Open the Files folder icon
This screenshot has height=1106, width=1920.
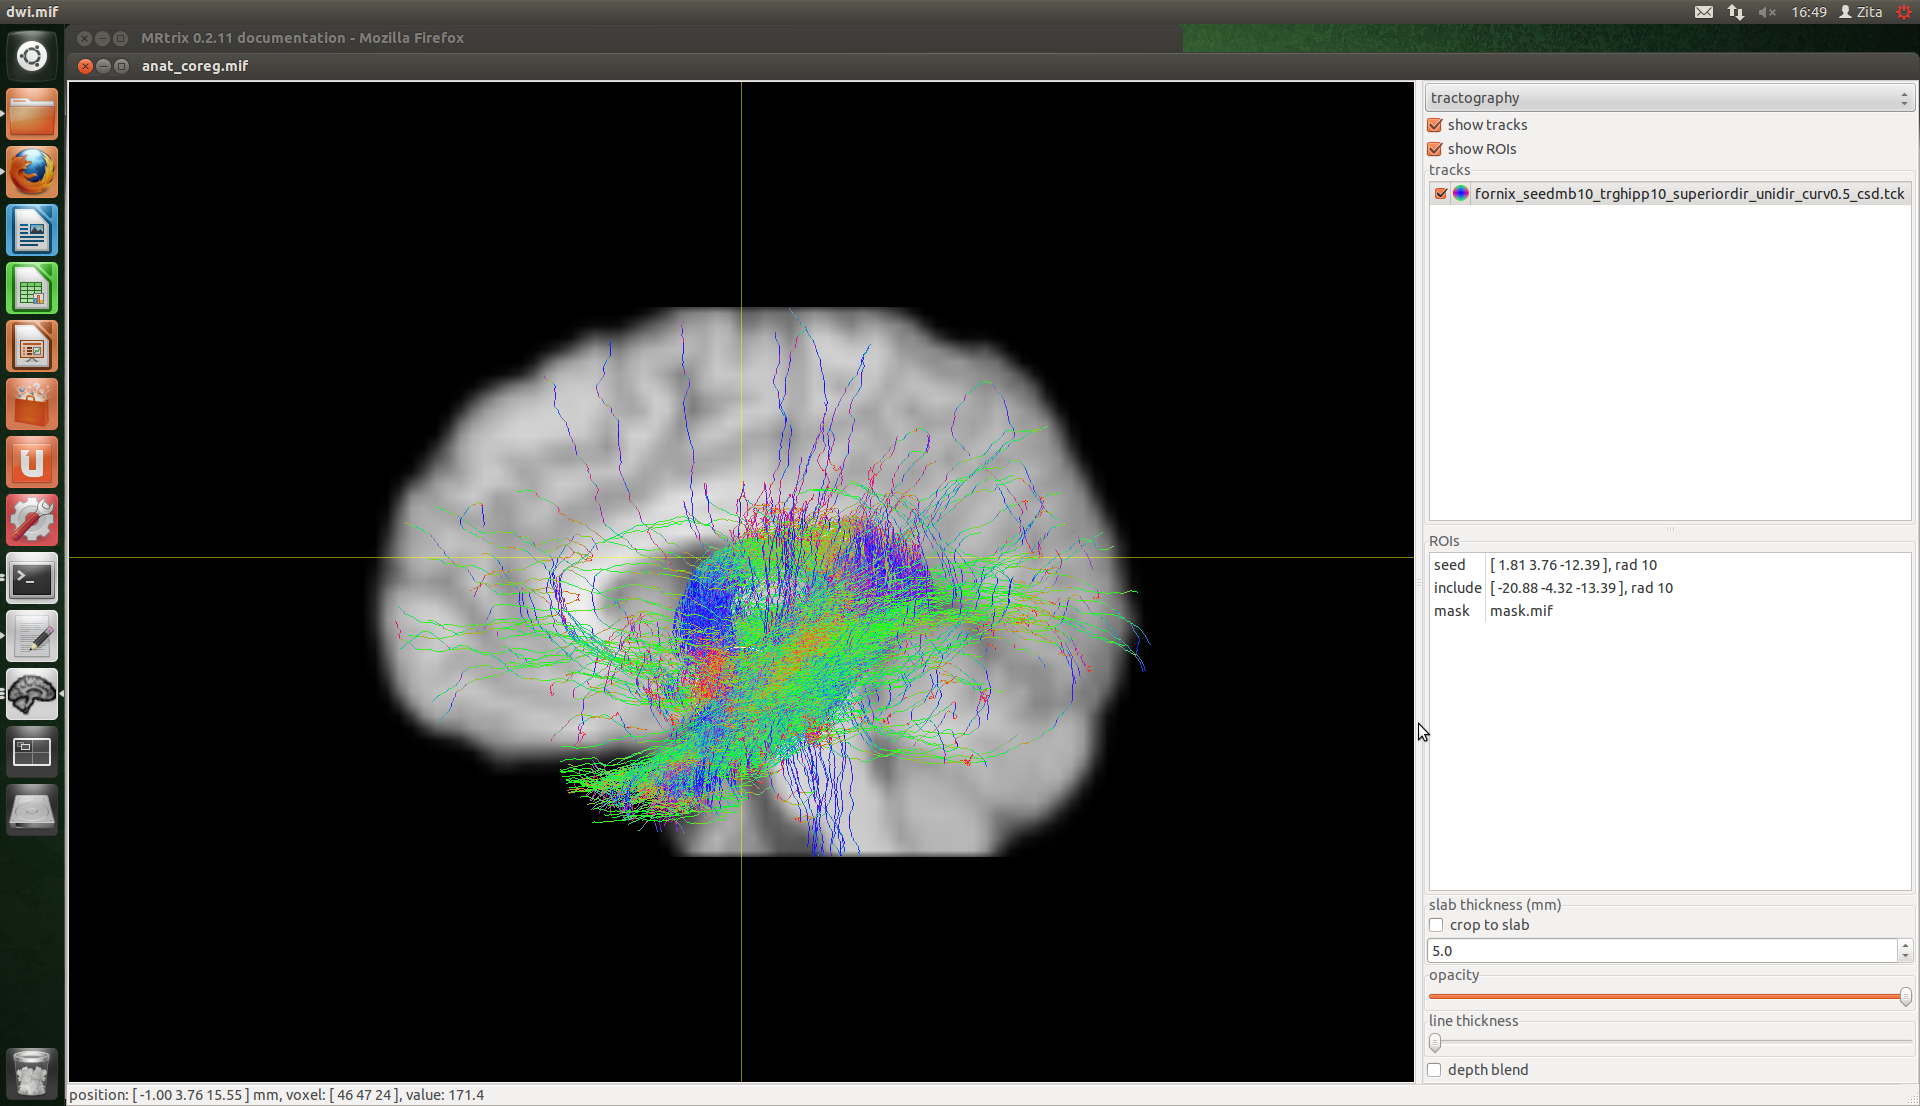[x=32, y=114]
